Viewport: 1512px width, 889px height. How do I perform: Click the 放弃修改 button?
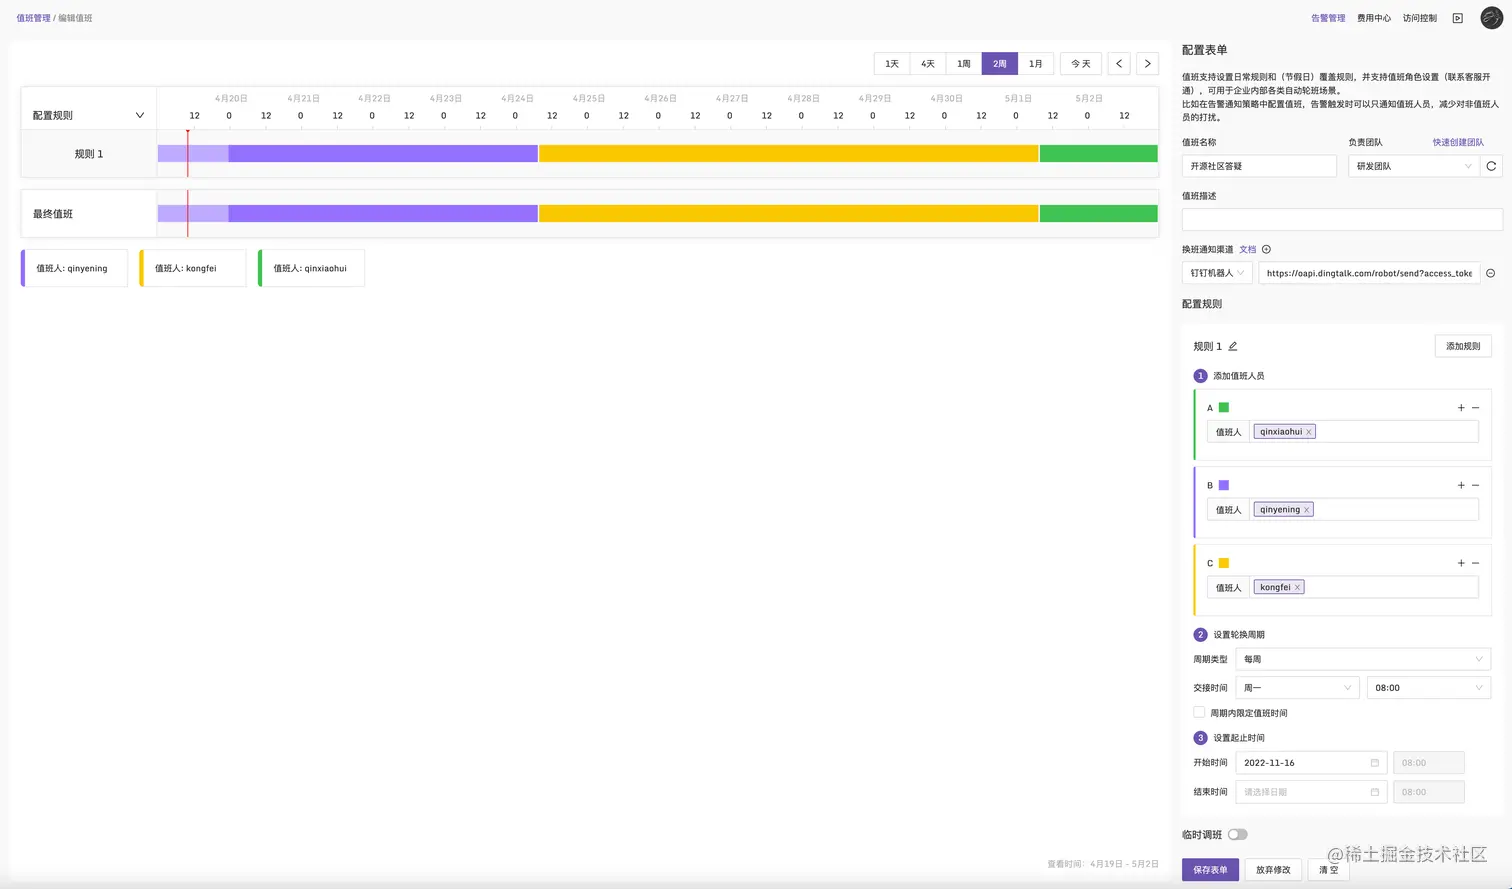[x=1273, y=870]
